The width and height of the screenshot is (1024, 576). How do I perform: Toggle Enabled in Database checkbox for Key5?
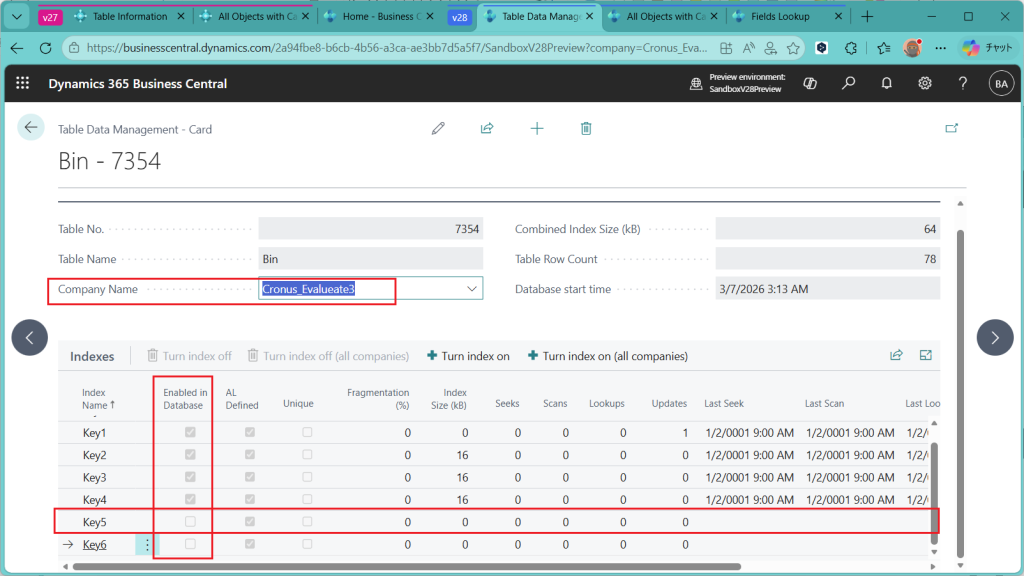click(x=191, y=522)
